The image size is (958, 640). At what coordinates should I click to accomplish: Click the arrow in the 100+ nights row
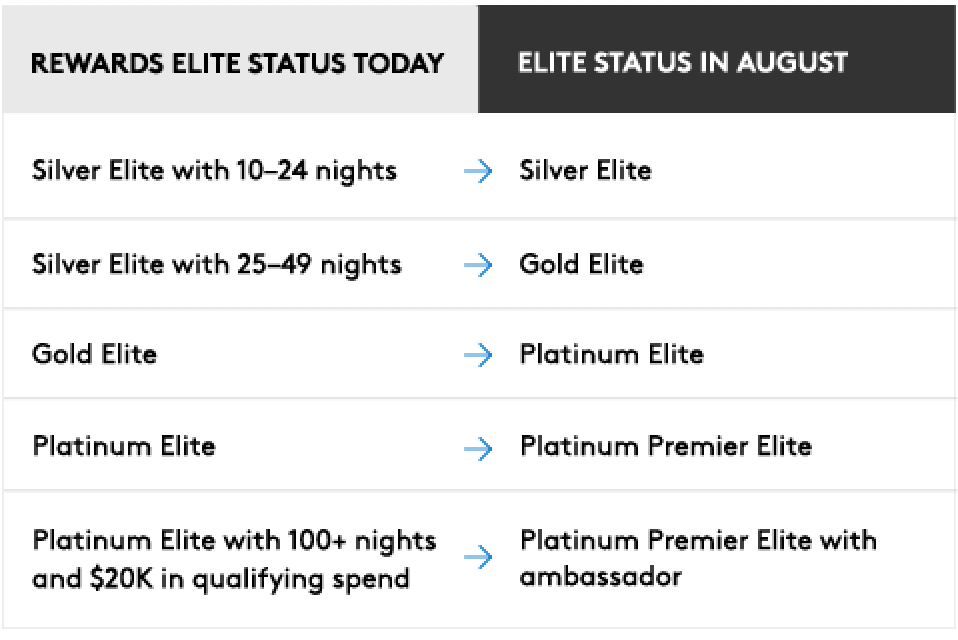(x=478, y=558)
